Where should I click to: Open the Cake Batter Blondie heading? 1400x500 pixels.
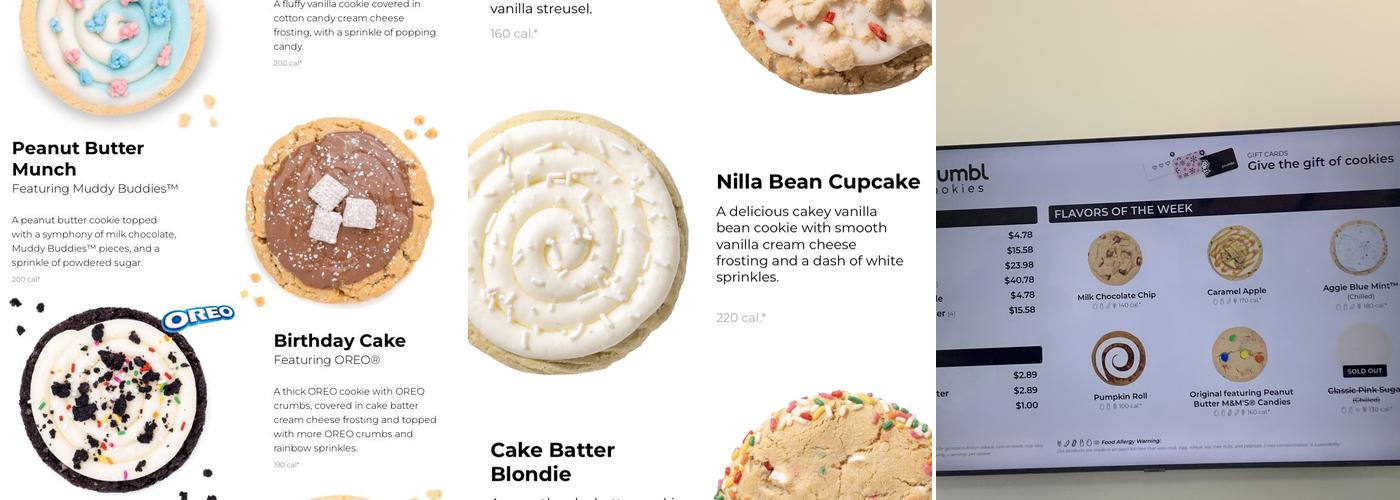click(553, 462)
